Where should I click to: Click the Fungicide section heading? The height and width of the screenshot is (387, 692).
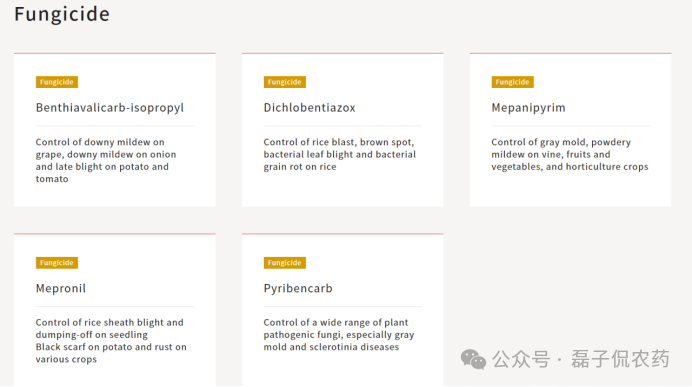click(62, 14)
